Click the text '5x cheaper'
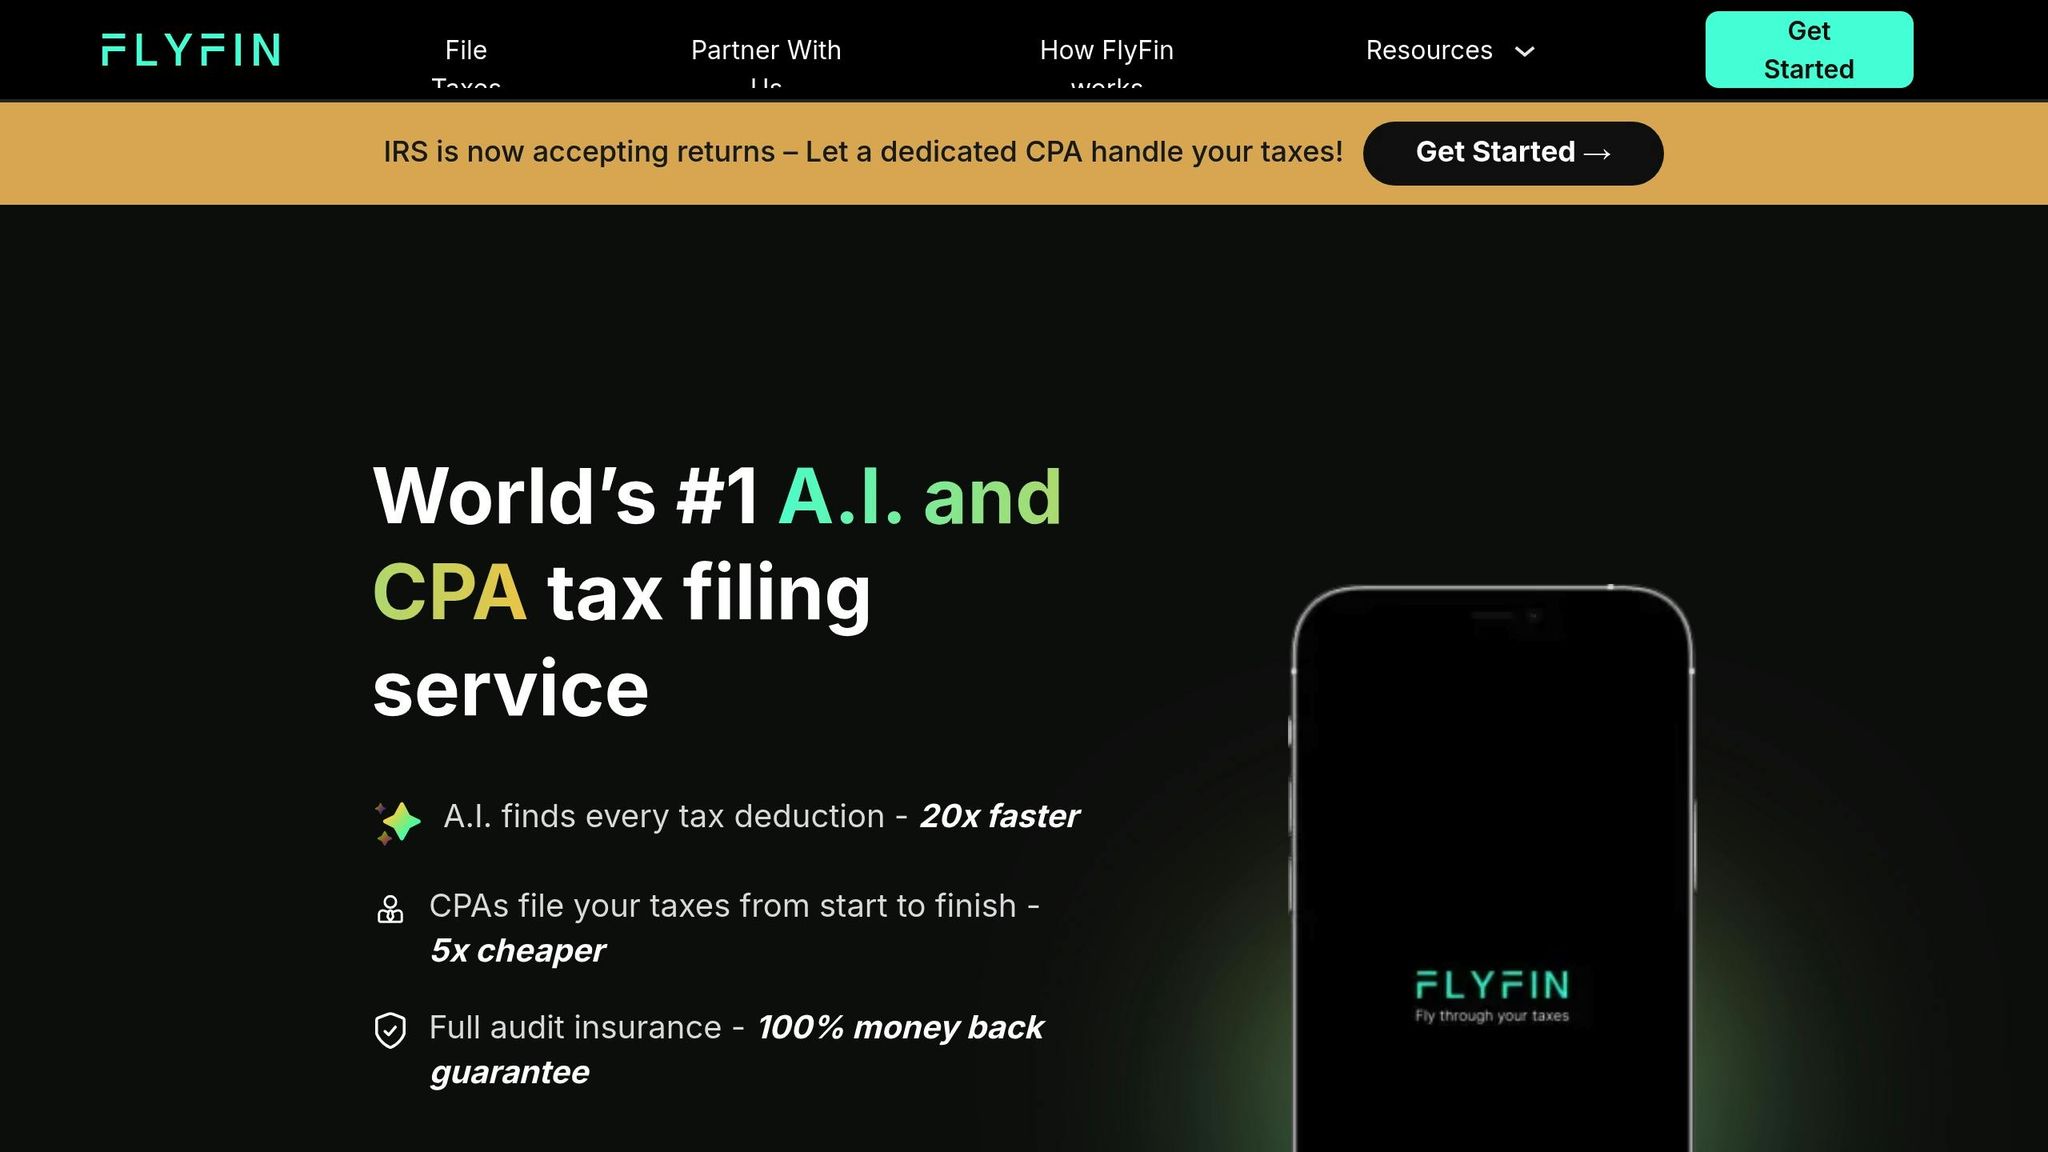Viewport: 2048px width, 1152px height. click(517, 950)
